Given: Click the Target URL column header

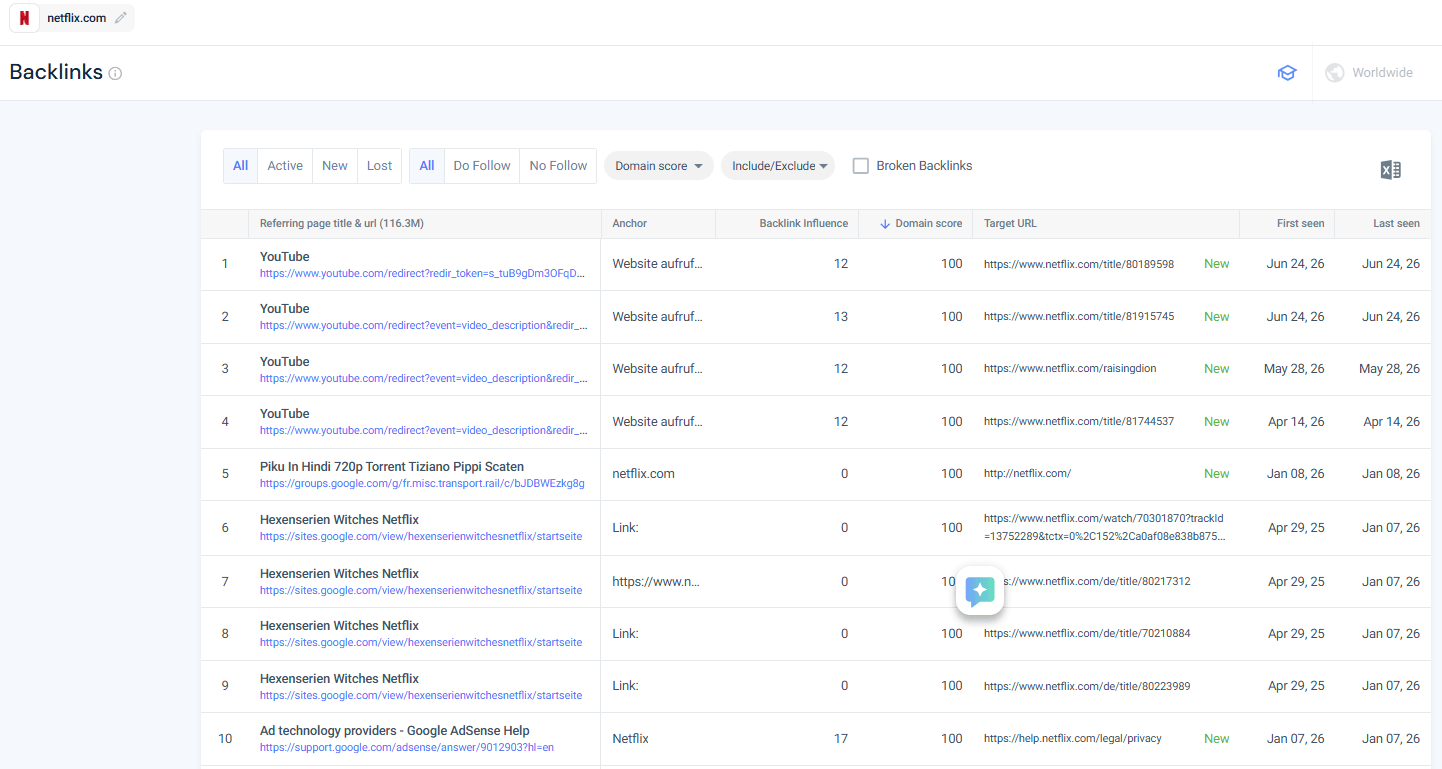Looking at the screenshot, I should click(x=1010, y=224).
